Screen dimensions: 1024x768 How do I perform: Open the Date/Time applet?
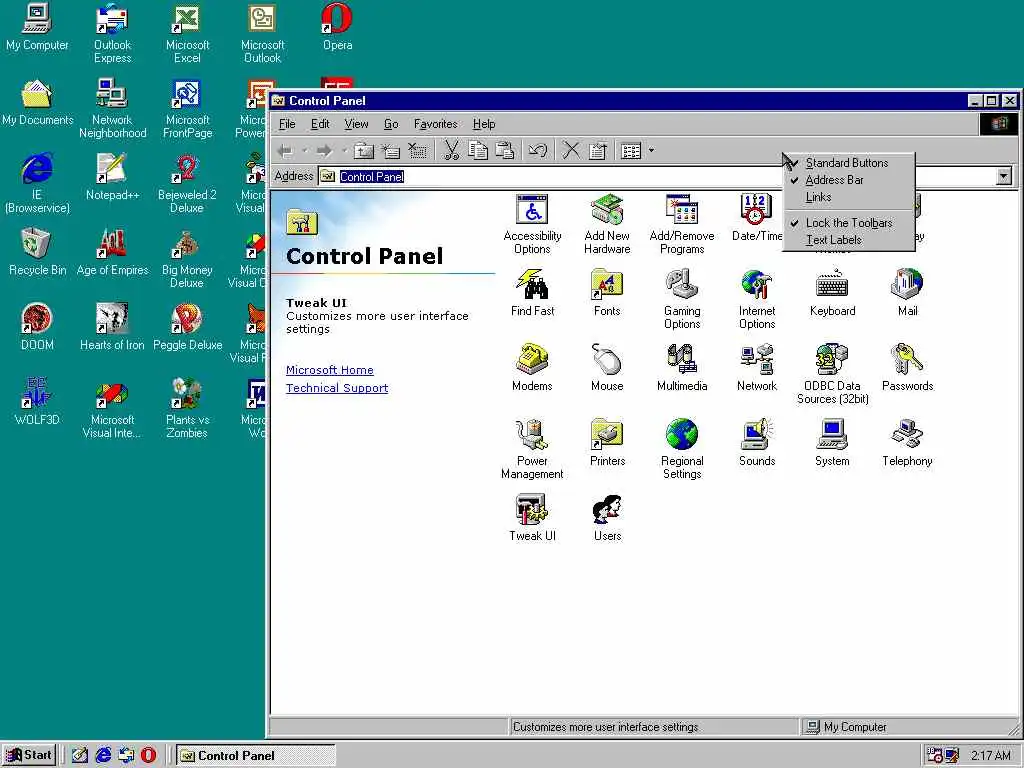pos(756,217)
